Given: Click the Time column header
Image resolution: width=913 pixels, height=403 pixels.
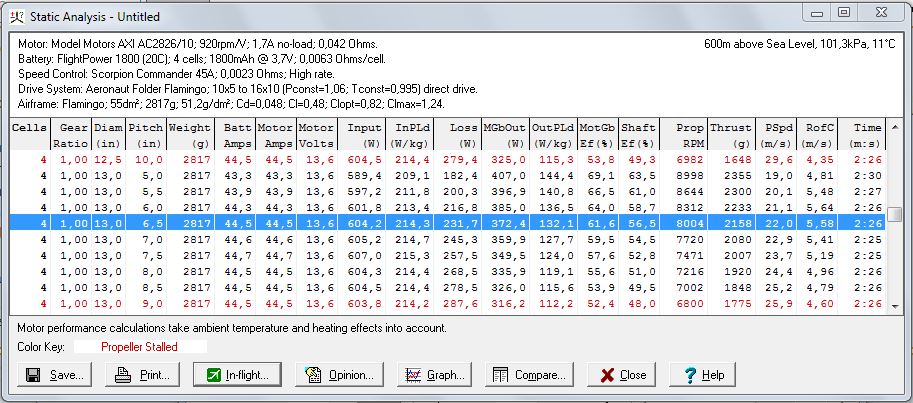Looking at the screenshot, I should pyautogui.click(x=866, y=134).
